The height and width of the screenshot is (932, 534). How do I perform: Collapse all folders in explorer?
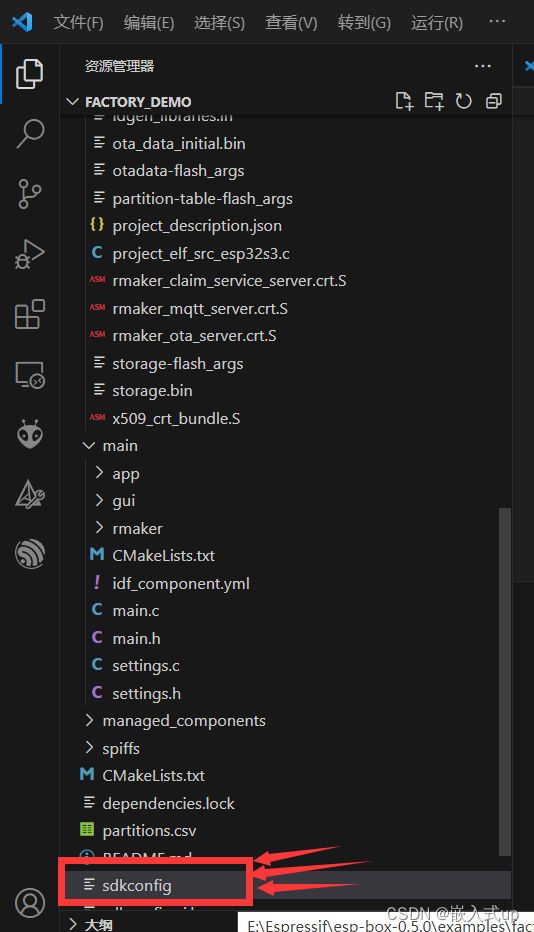(494, 101)
